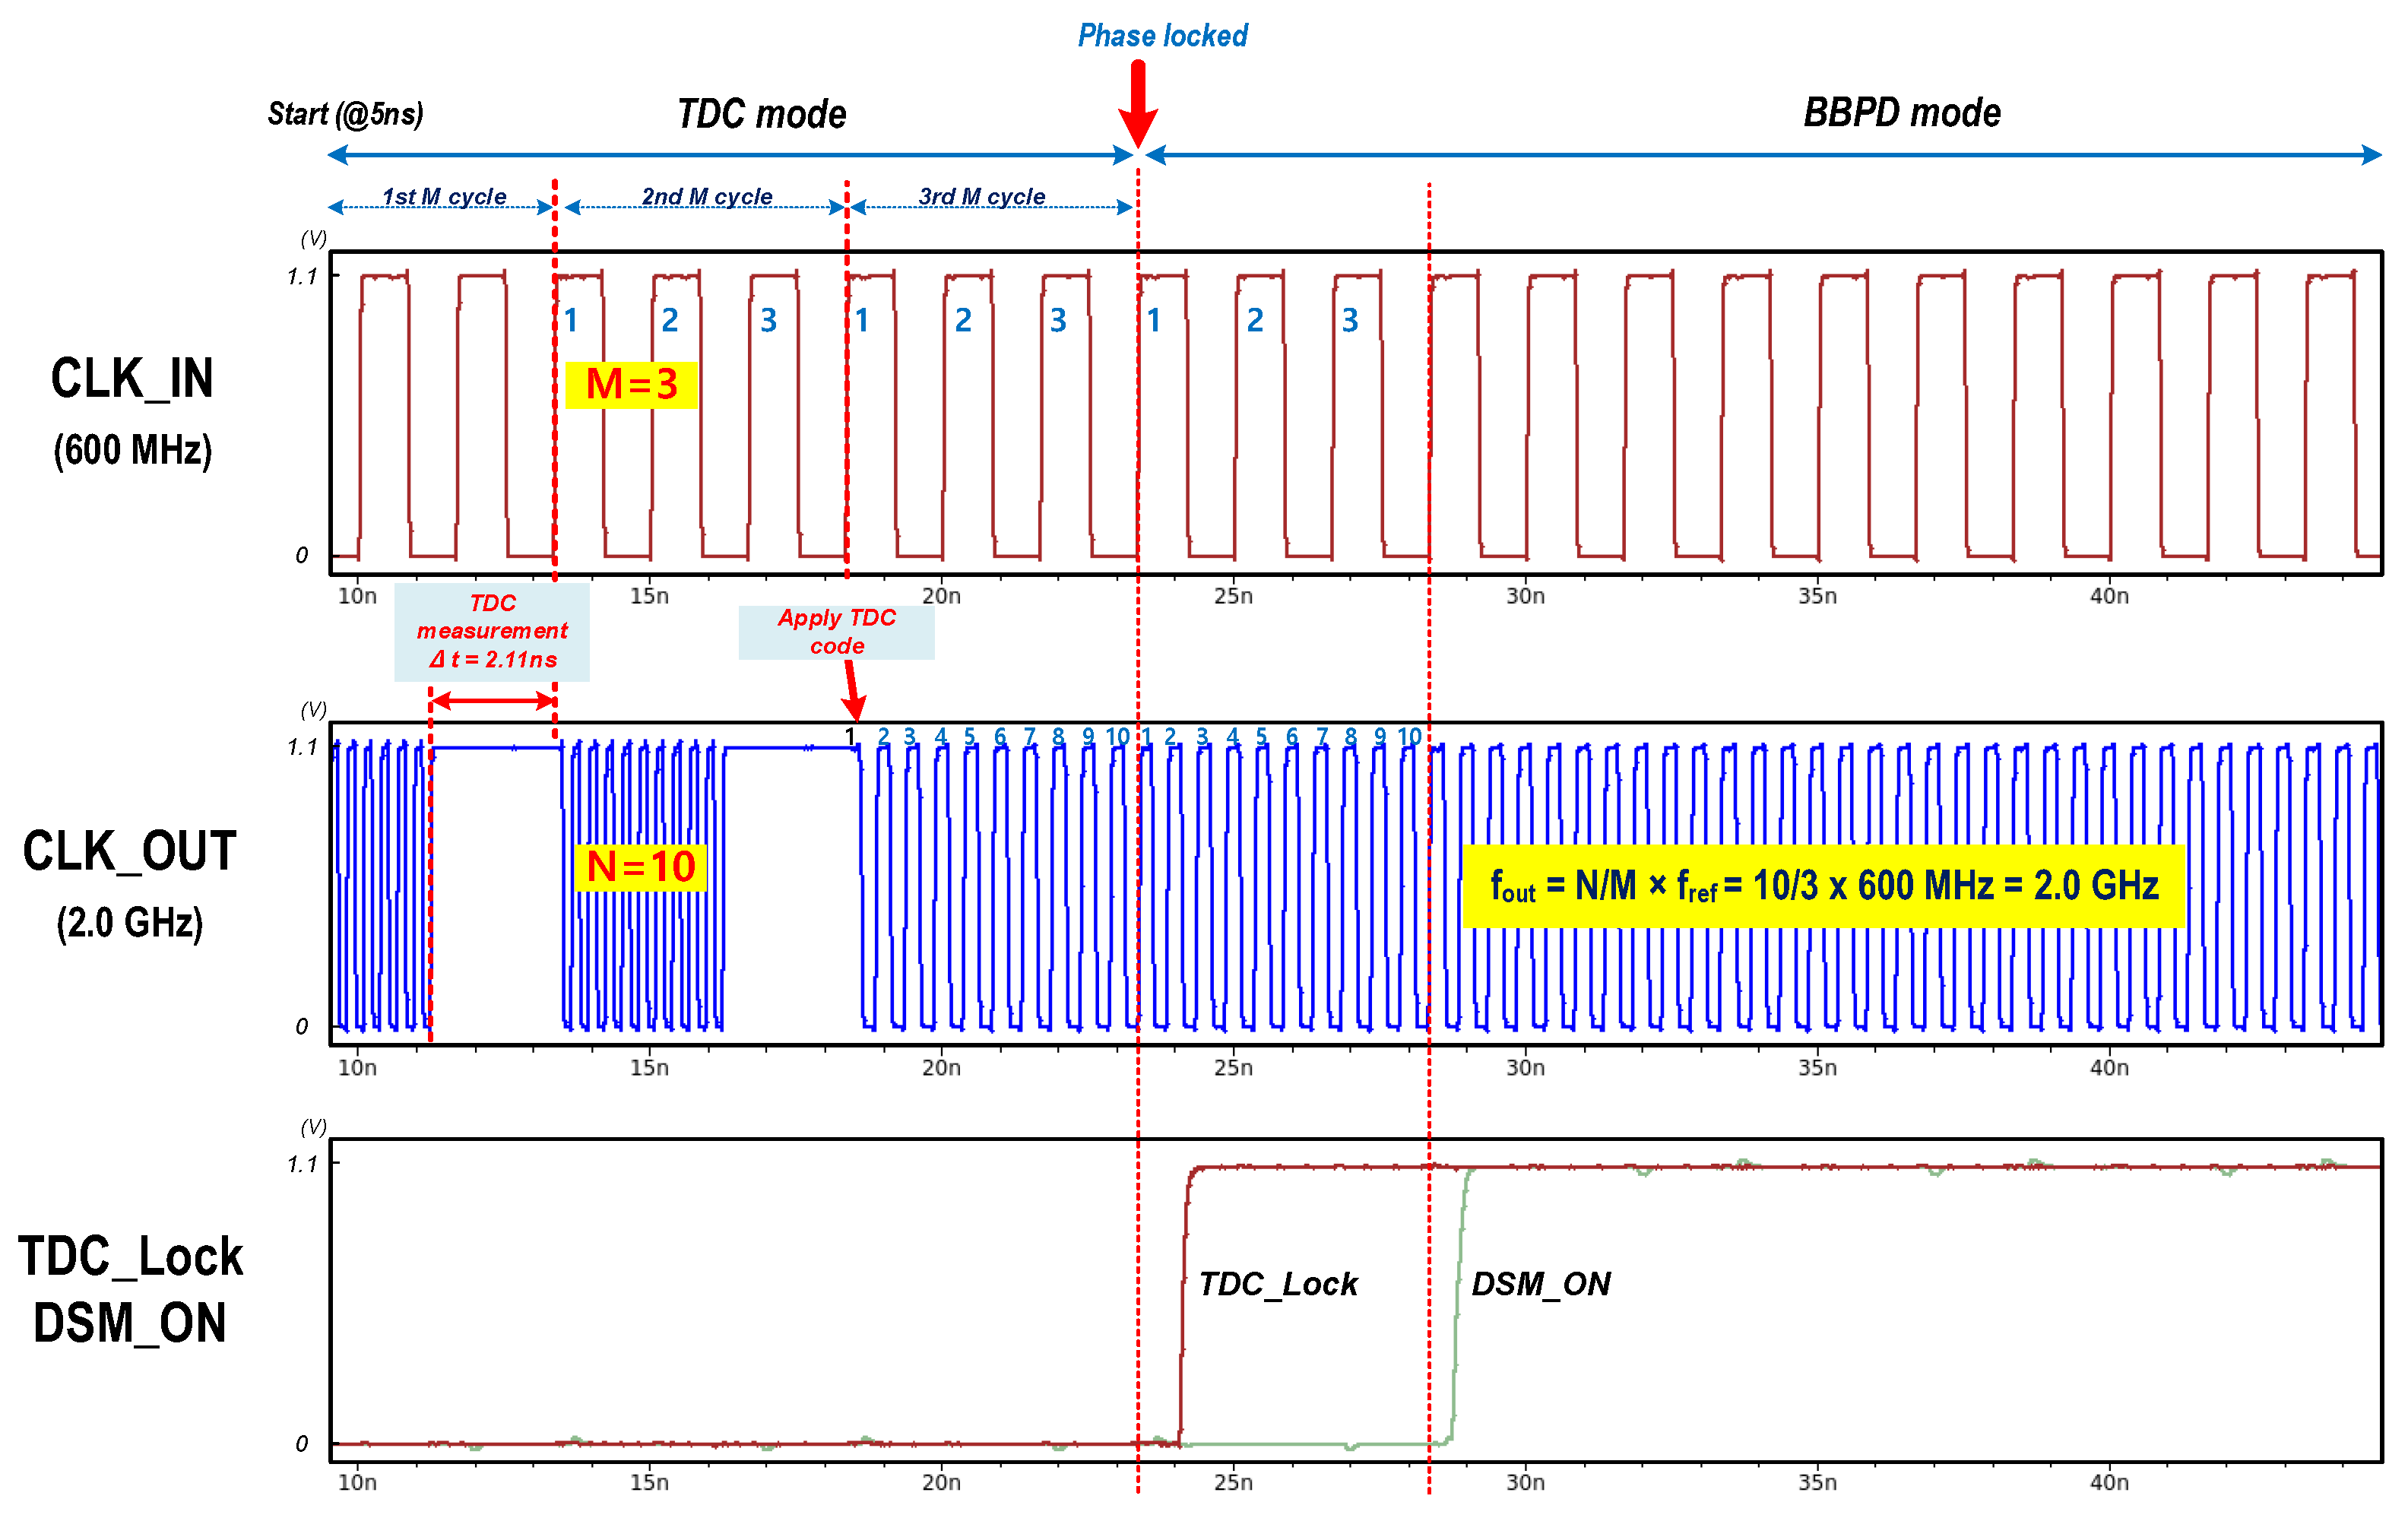Click the Start (@5ns) label
This screenshot has width=2408, height=1518.
(345, 114)
